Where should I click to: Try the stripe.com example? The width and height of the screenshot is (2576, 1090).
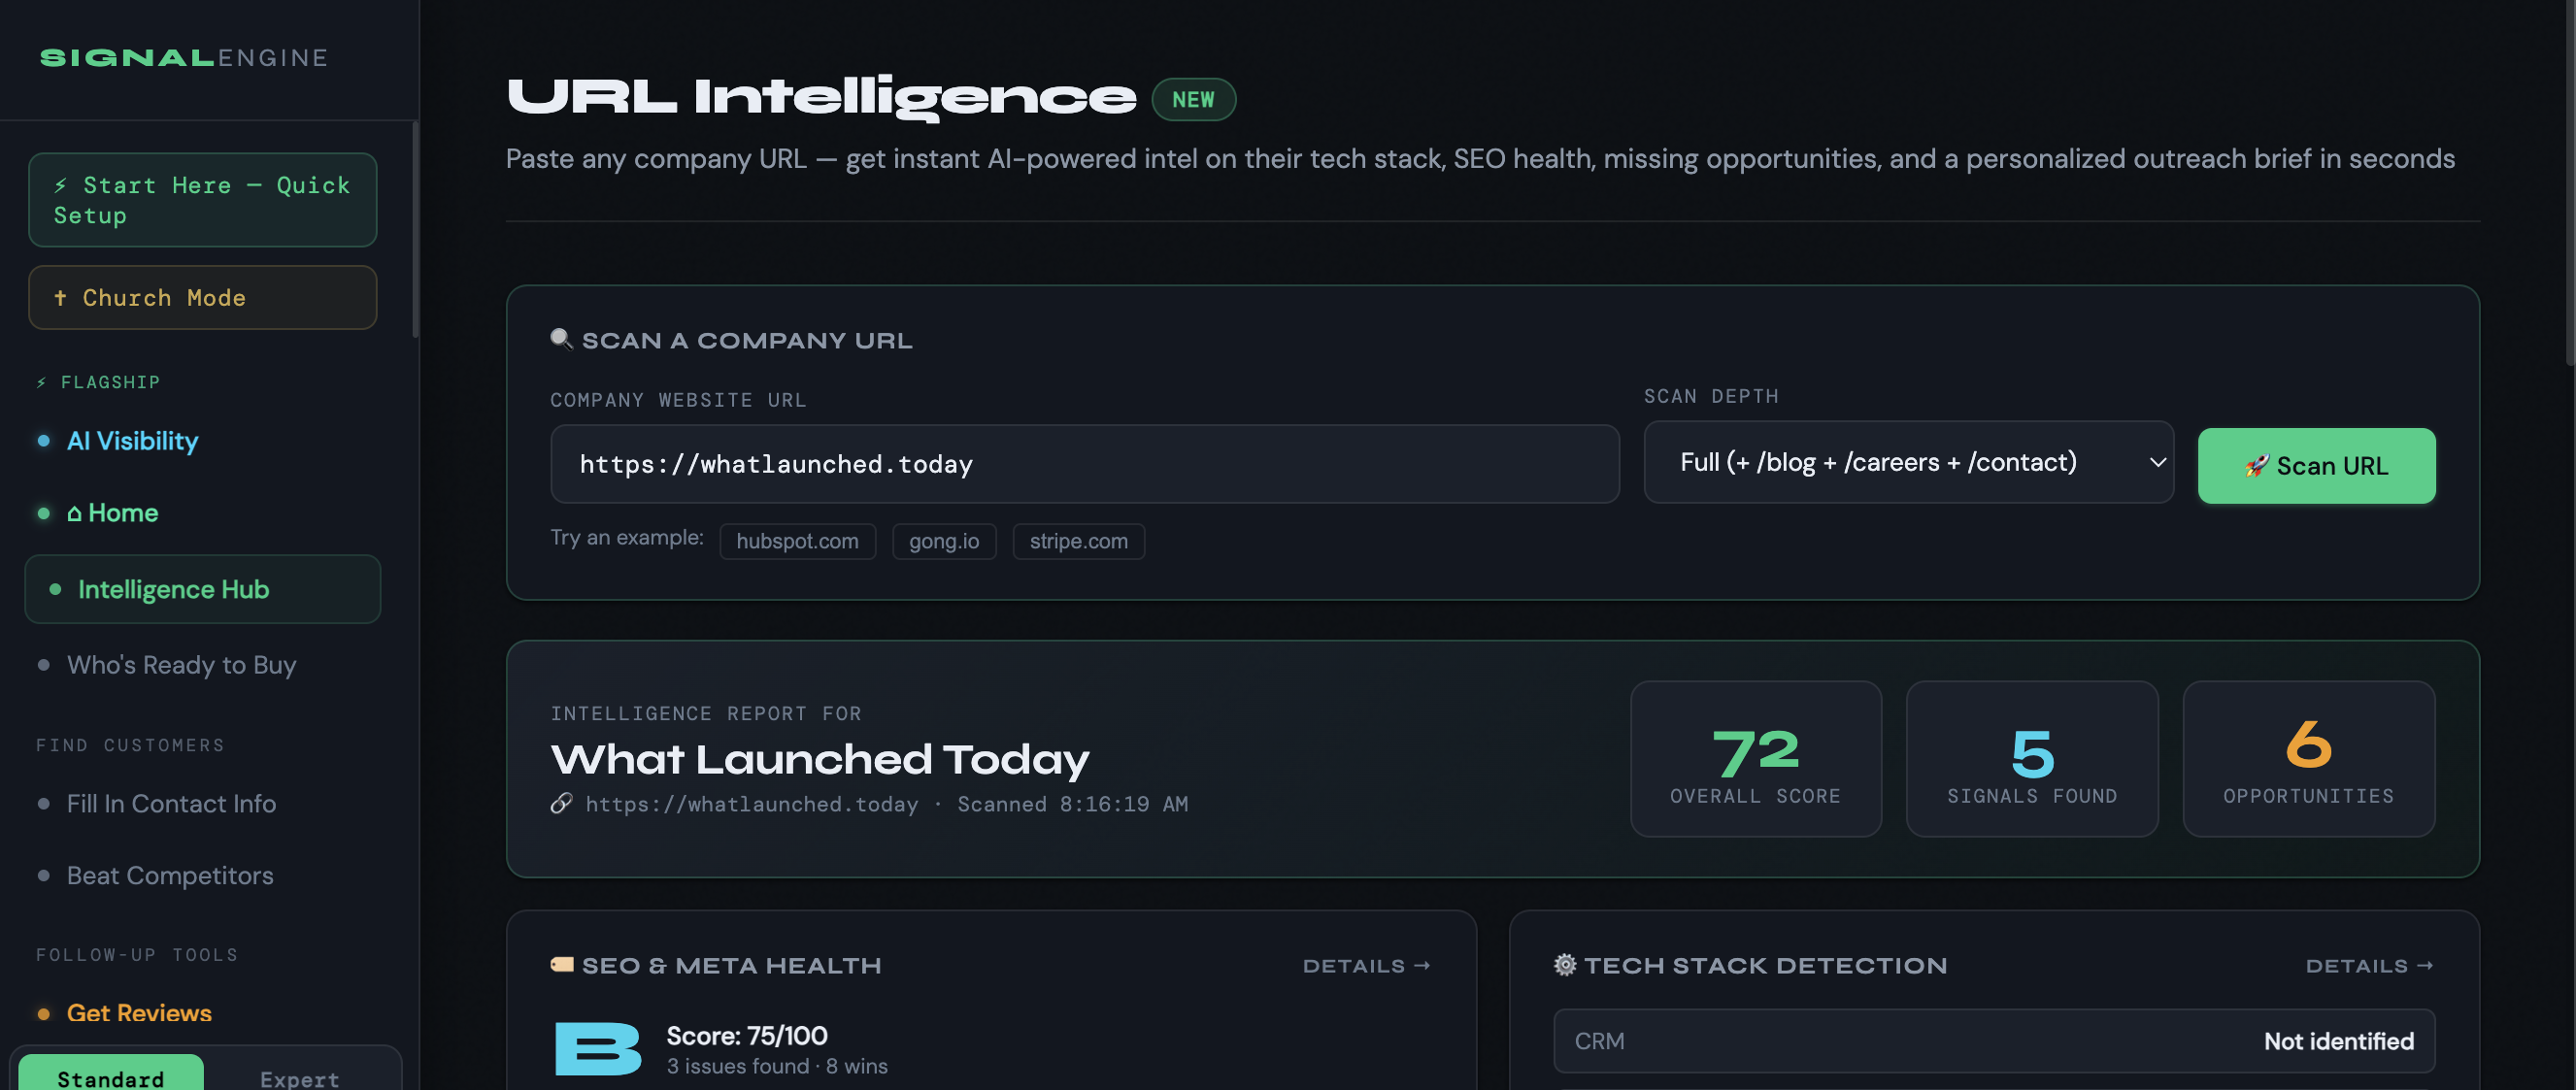(x=1078, y=541)
